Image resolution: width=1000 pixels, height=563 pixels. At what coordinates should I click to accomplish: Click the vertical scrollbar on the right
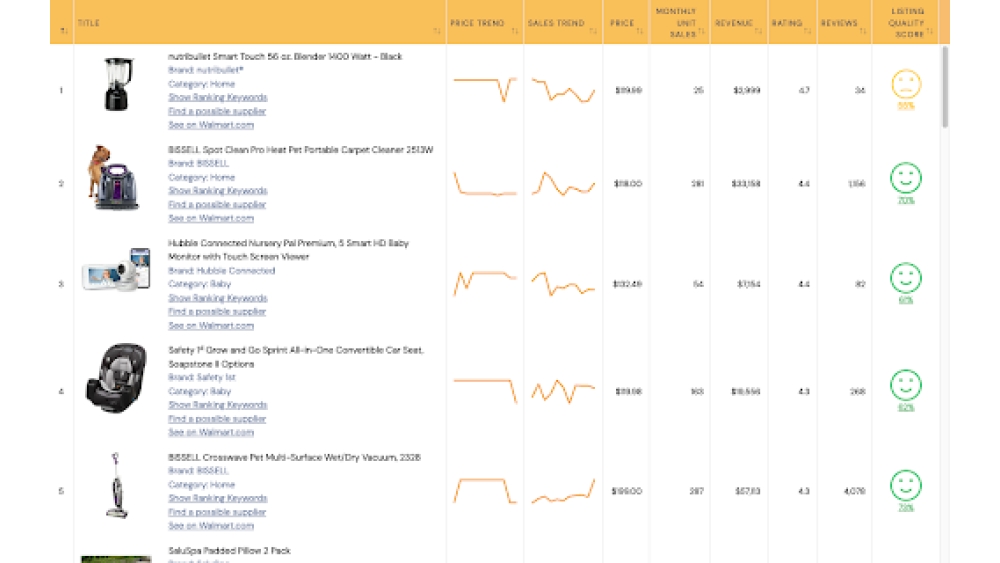[x=945, y=90]
